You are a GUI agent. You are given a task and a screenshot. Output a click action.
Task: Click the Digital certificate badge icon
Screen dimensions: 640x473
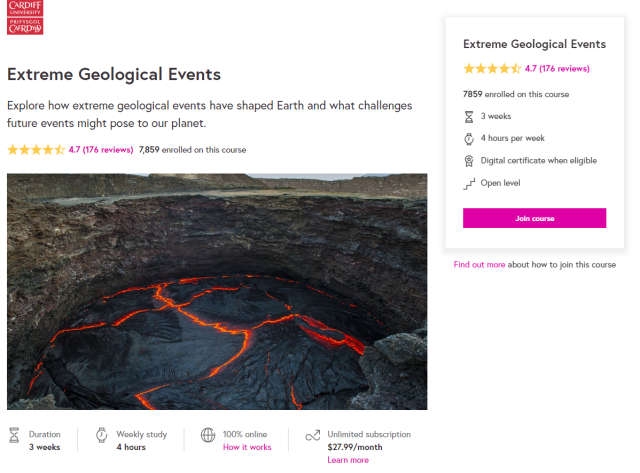tap(468, 160)
